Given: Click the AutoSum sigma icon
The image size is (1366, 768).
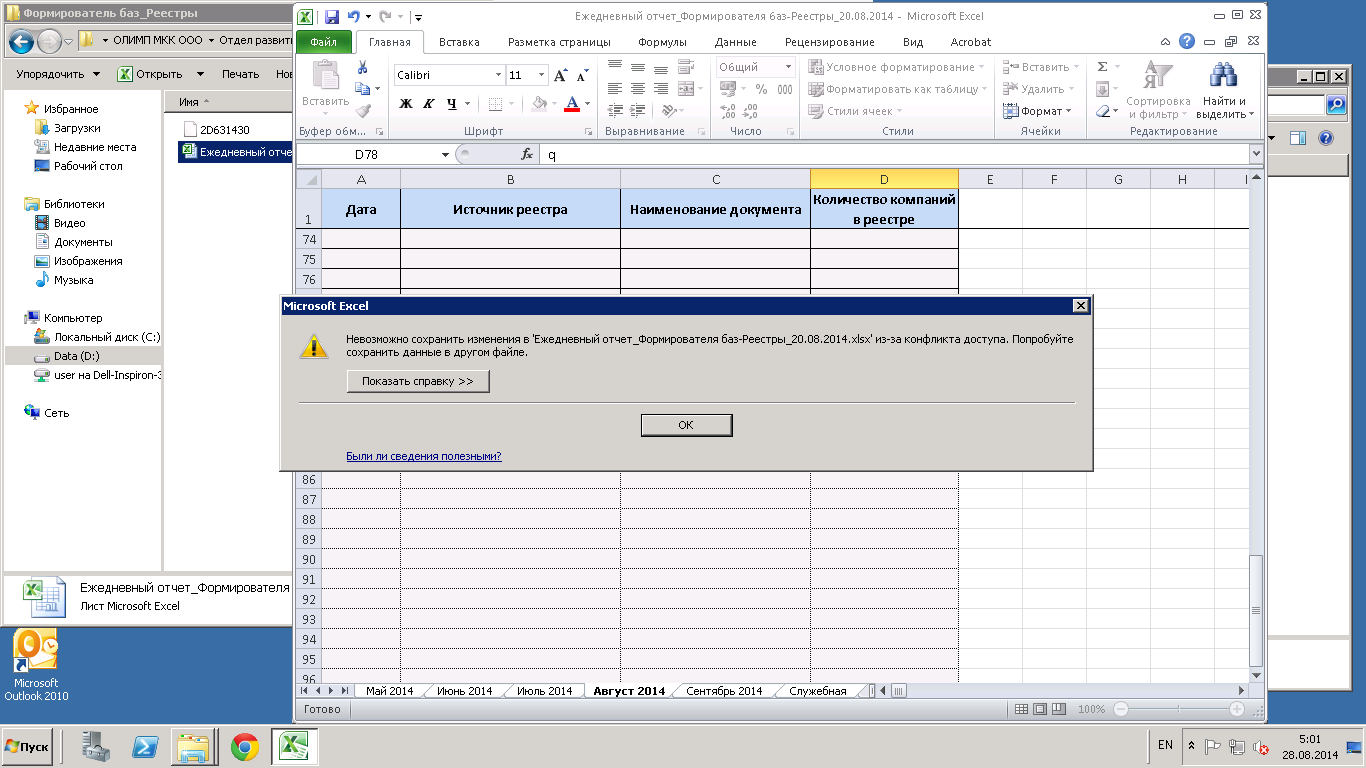Looking at the screenshot, I should [x=1102, y=67].
